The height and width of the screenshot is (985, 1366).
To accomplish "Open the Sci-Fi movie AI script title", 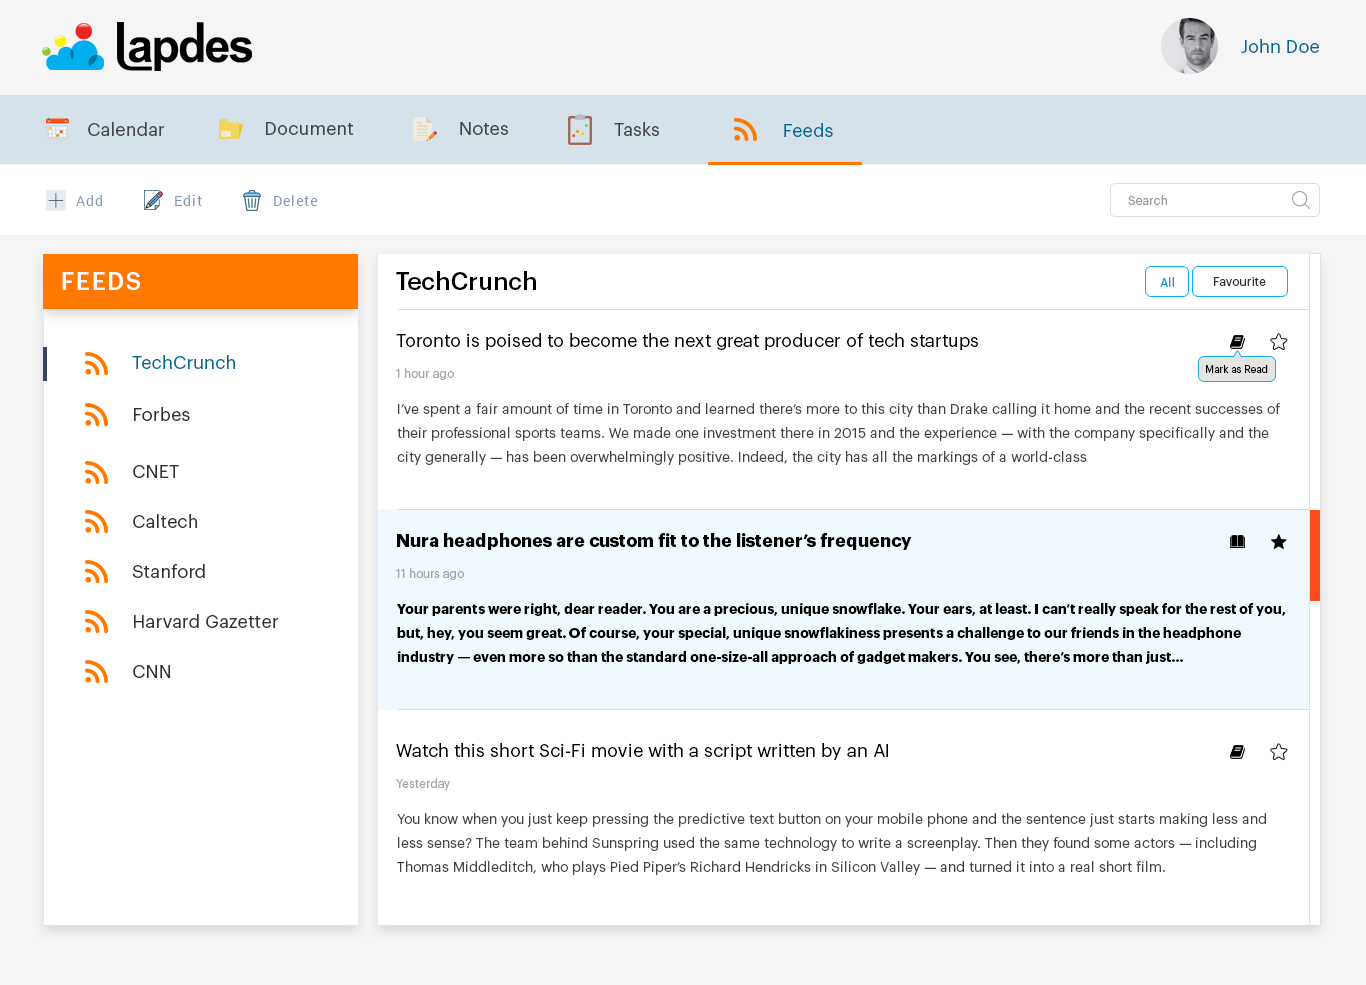I will [642, 751].
